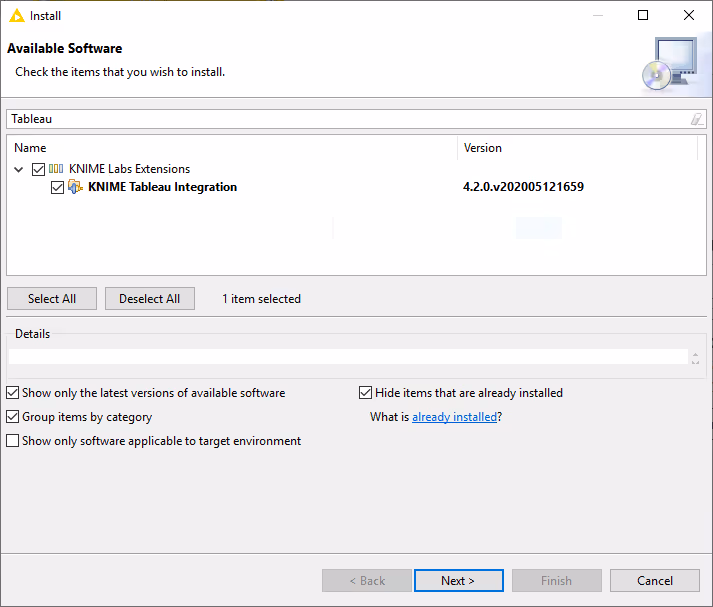
Task: Click the Name column header
Action: coord(230,148)
